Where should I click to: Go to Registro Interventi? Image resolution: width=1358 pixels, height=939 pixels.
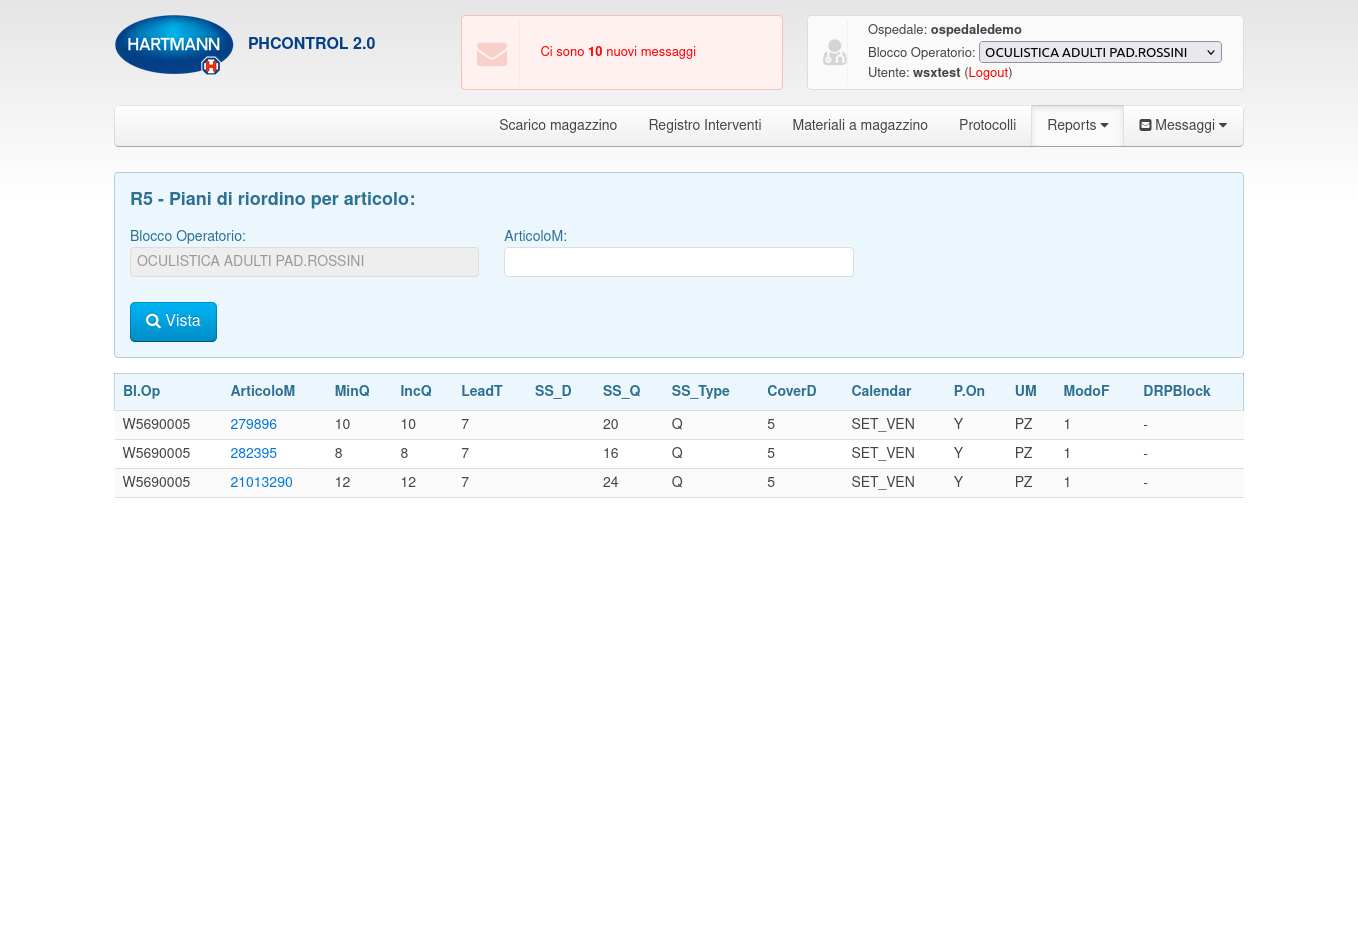pos(705,126)
